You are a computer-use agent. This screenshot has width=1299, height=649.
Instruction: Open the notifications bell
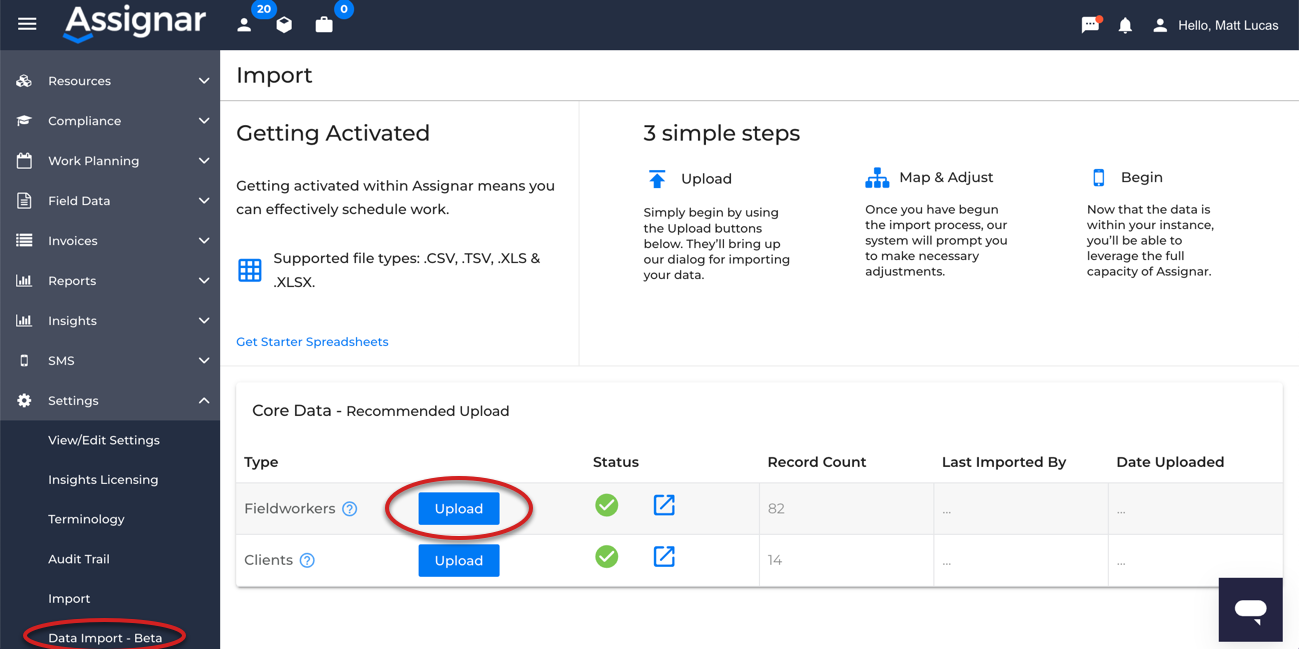pyautogui.click(x=1125, y=25)
